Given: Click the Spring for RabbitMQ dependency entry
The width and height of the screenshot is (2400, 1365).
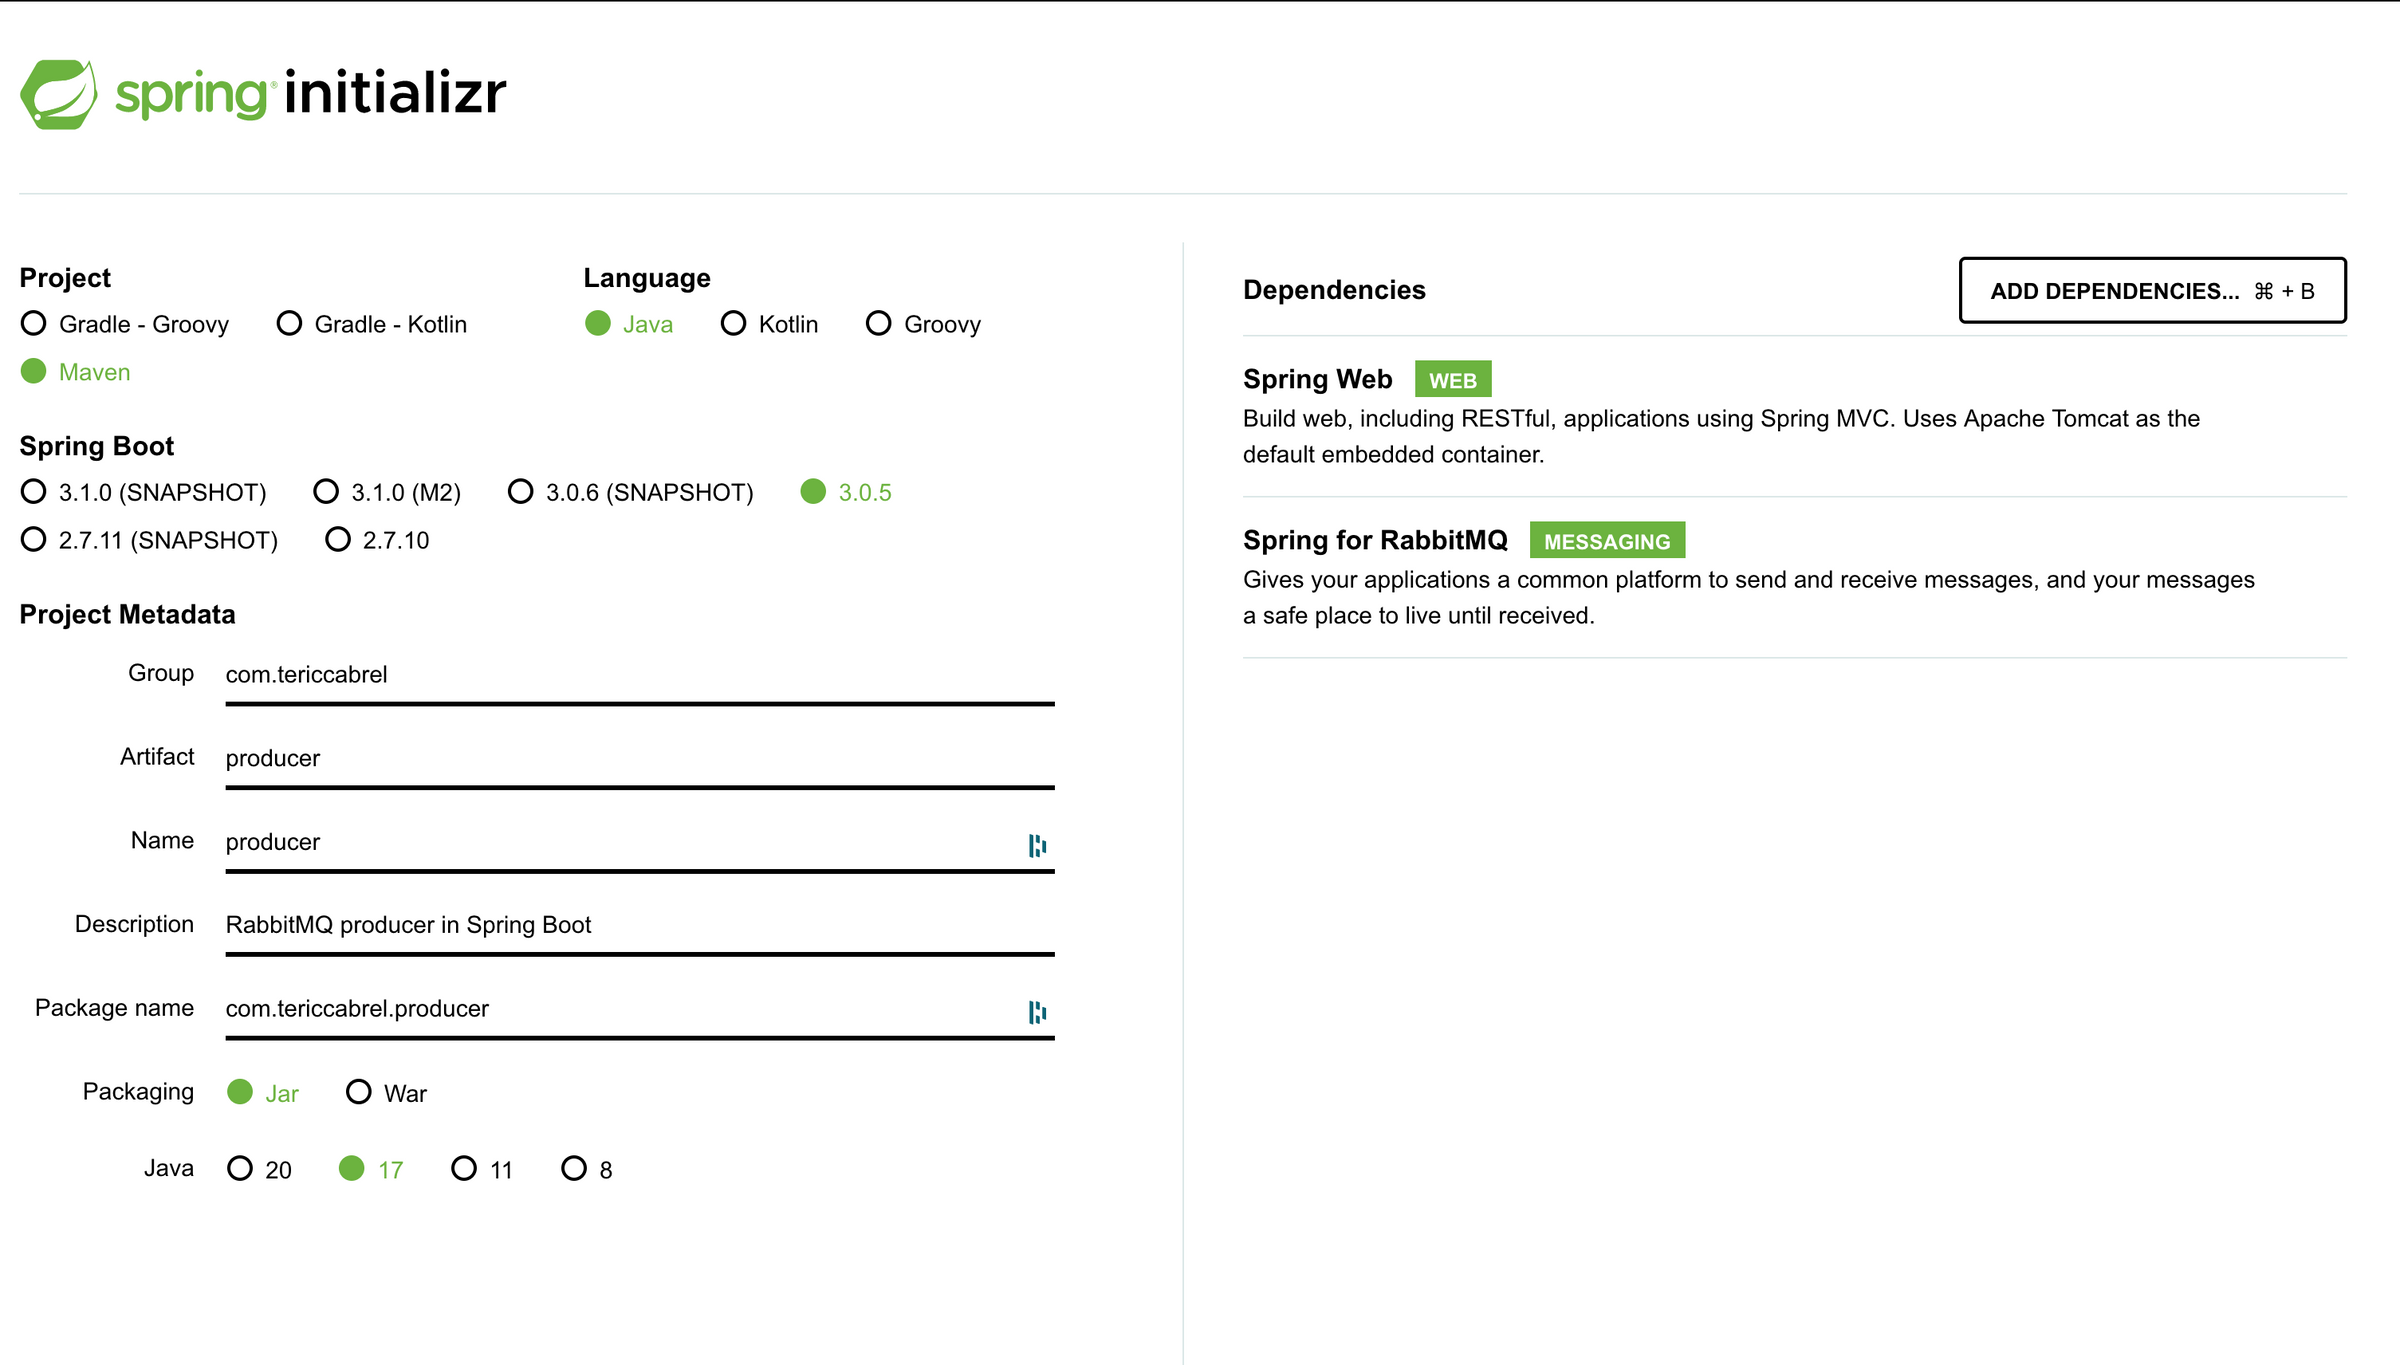Looking at the screenshot, I should tap(1375, 541).
